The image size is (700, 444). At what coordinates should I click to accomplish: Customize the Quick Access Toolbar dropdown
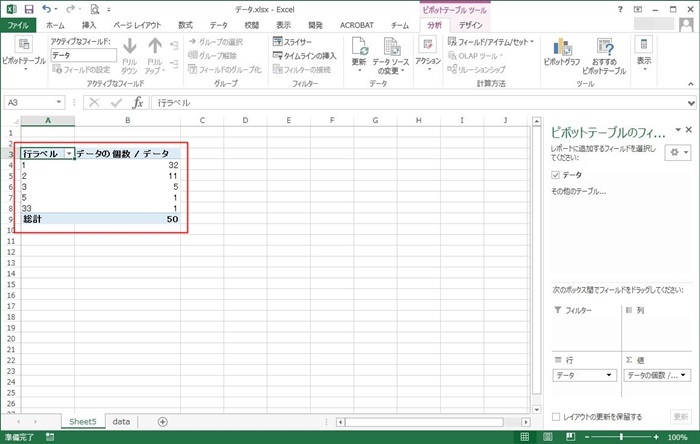pos(109,9)
